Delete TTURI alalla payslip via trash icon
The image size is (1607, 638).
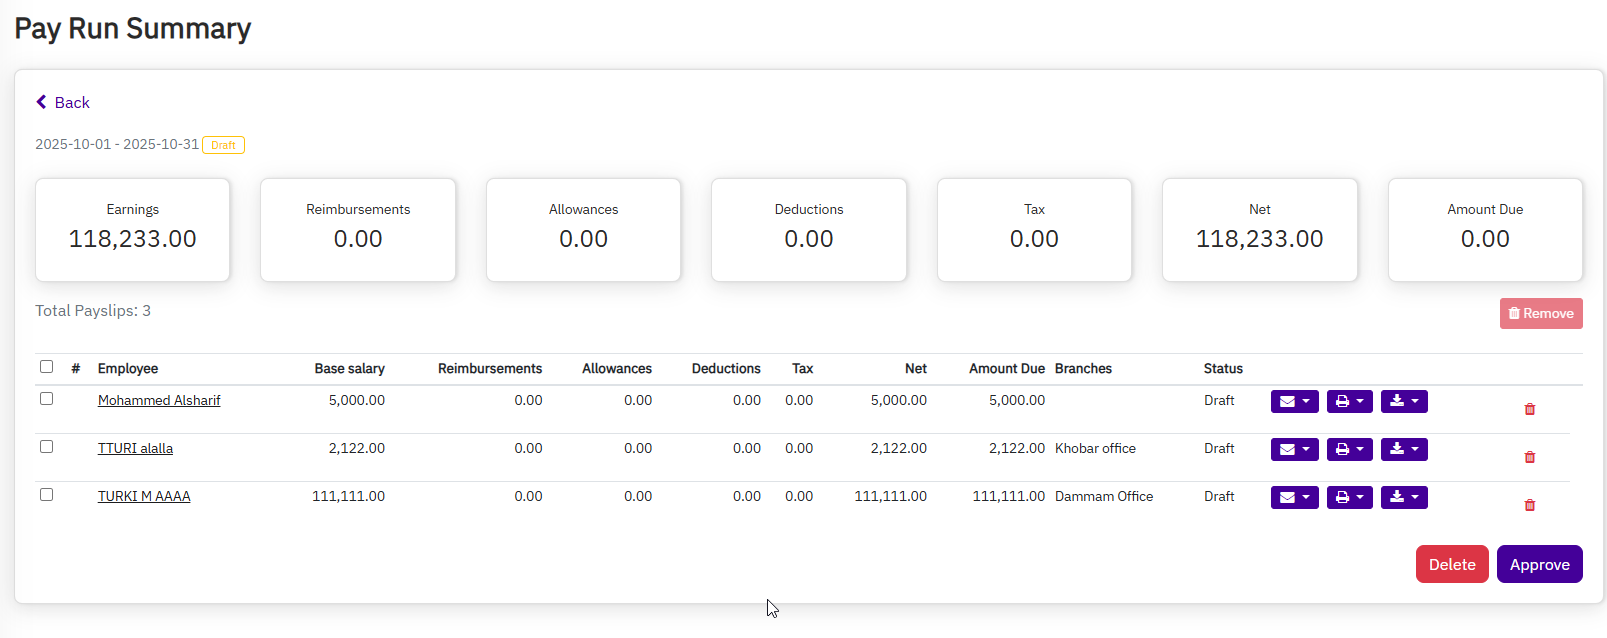pos(1529,457)
